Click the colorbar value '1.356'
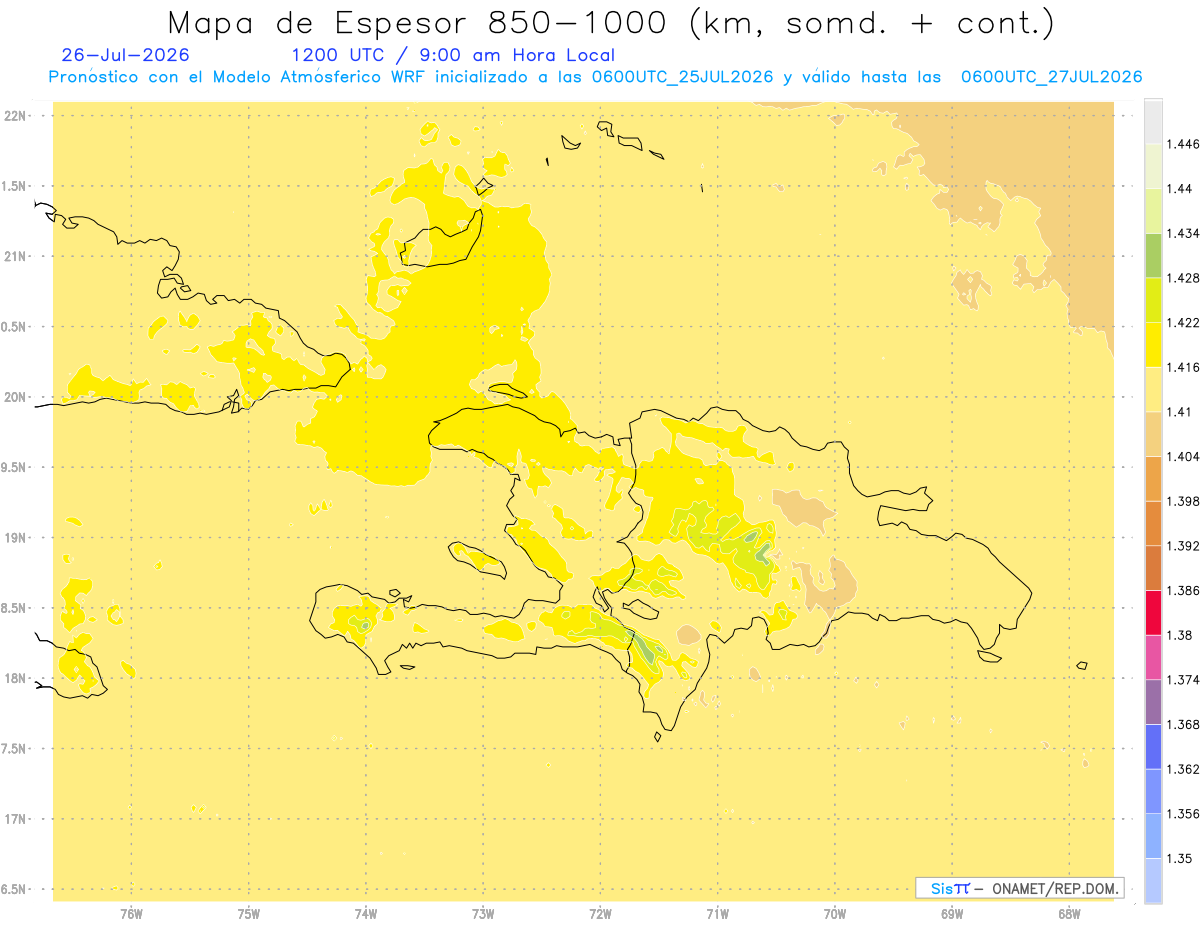The image size is (1200, 927). 1182,814
